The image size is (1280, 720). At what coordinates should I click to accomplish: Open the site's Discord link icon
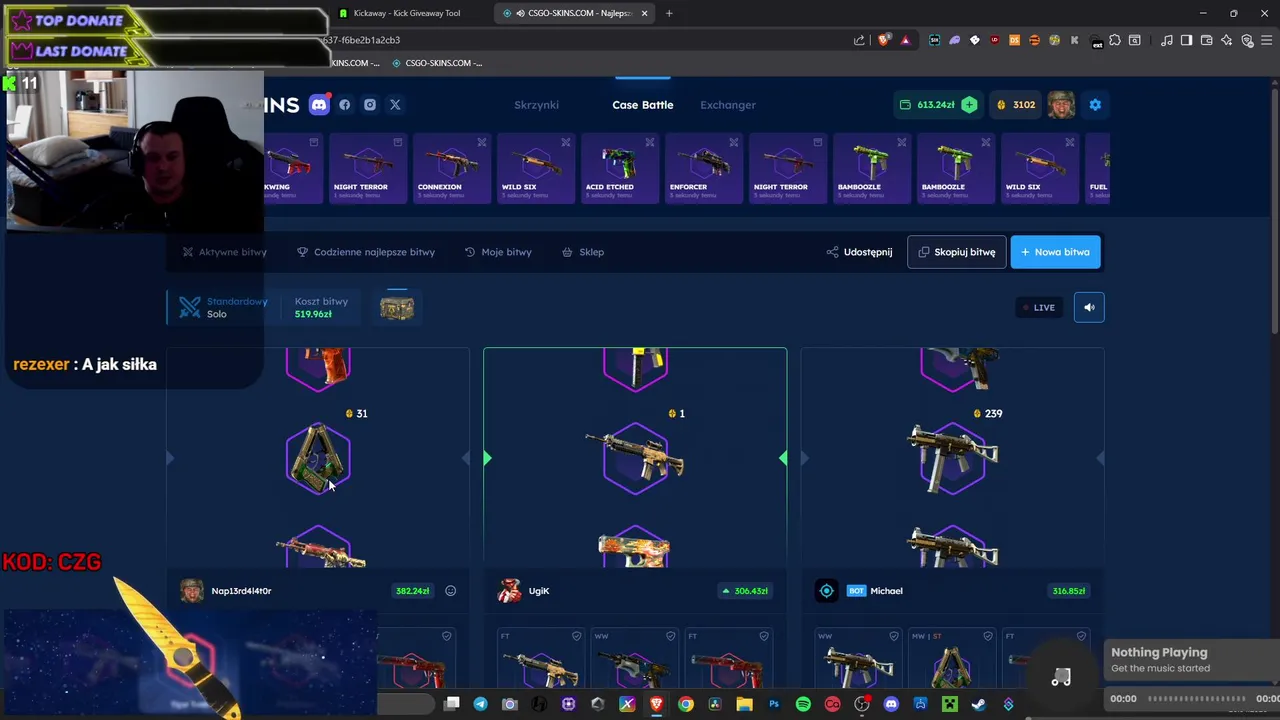click(319, 104)
